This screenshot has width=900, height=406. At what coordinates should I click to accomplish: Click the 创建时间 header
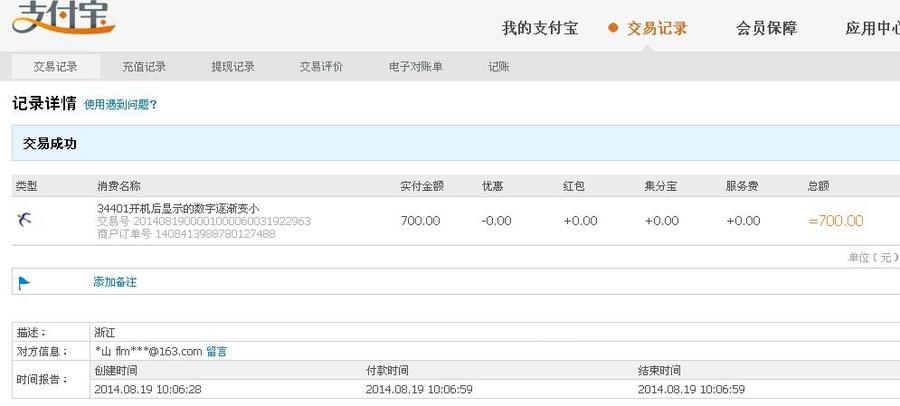(x=116, y=370)
